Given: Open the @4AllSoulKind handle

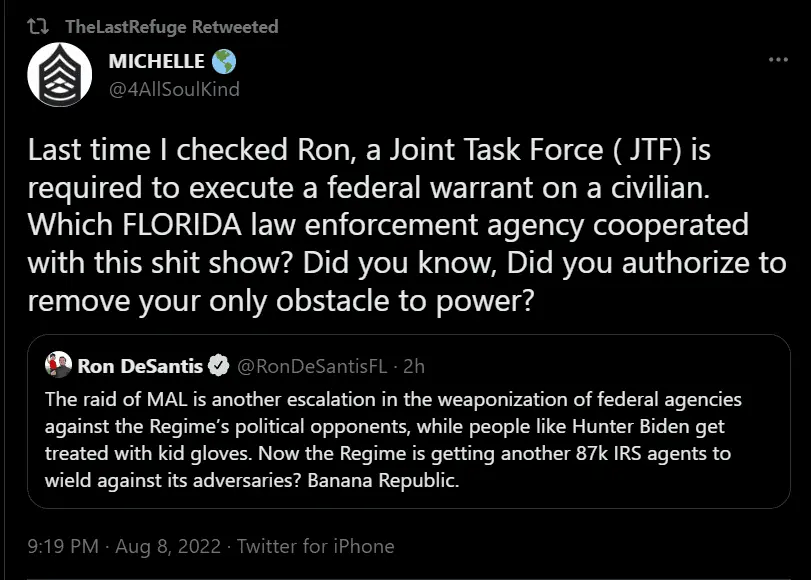Looking at the screenshot, I should point(173,89).
